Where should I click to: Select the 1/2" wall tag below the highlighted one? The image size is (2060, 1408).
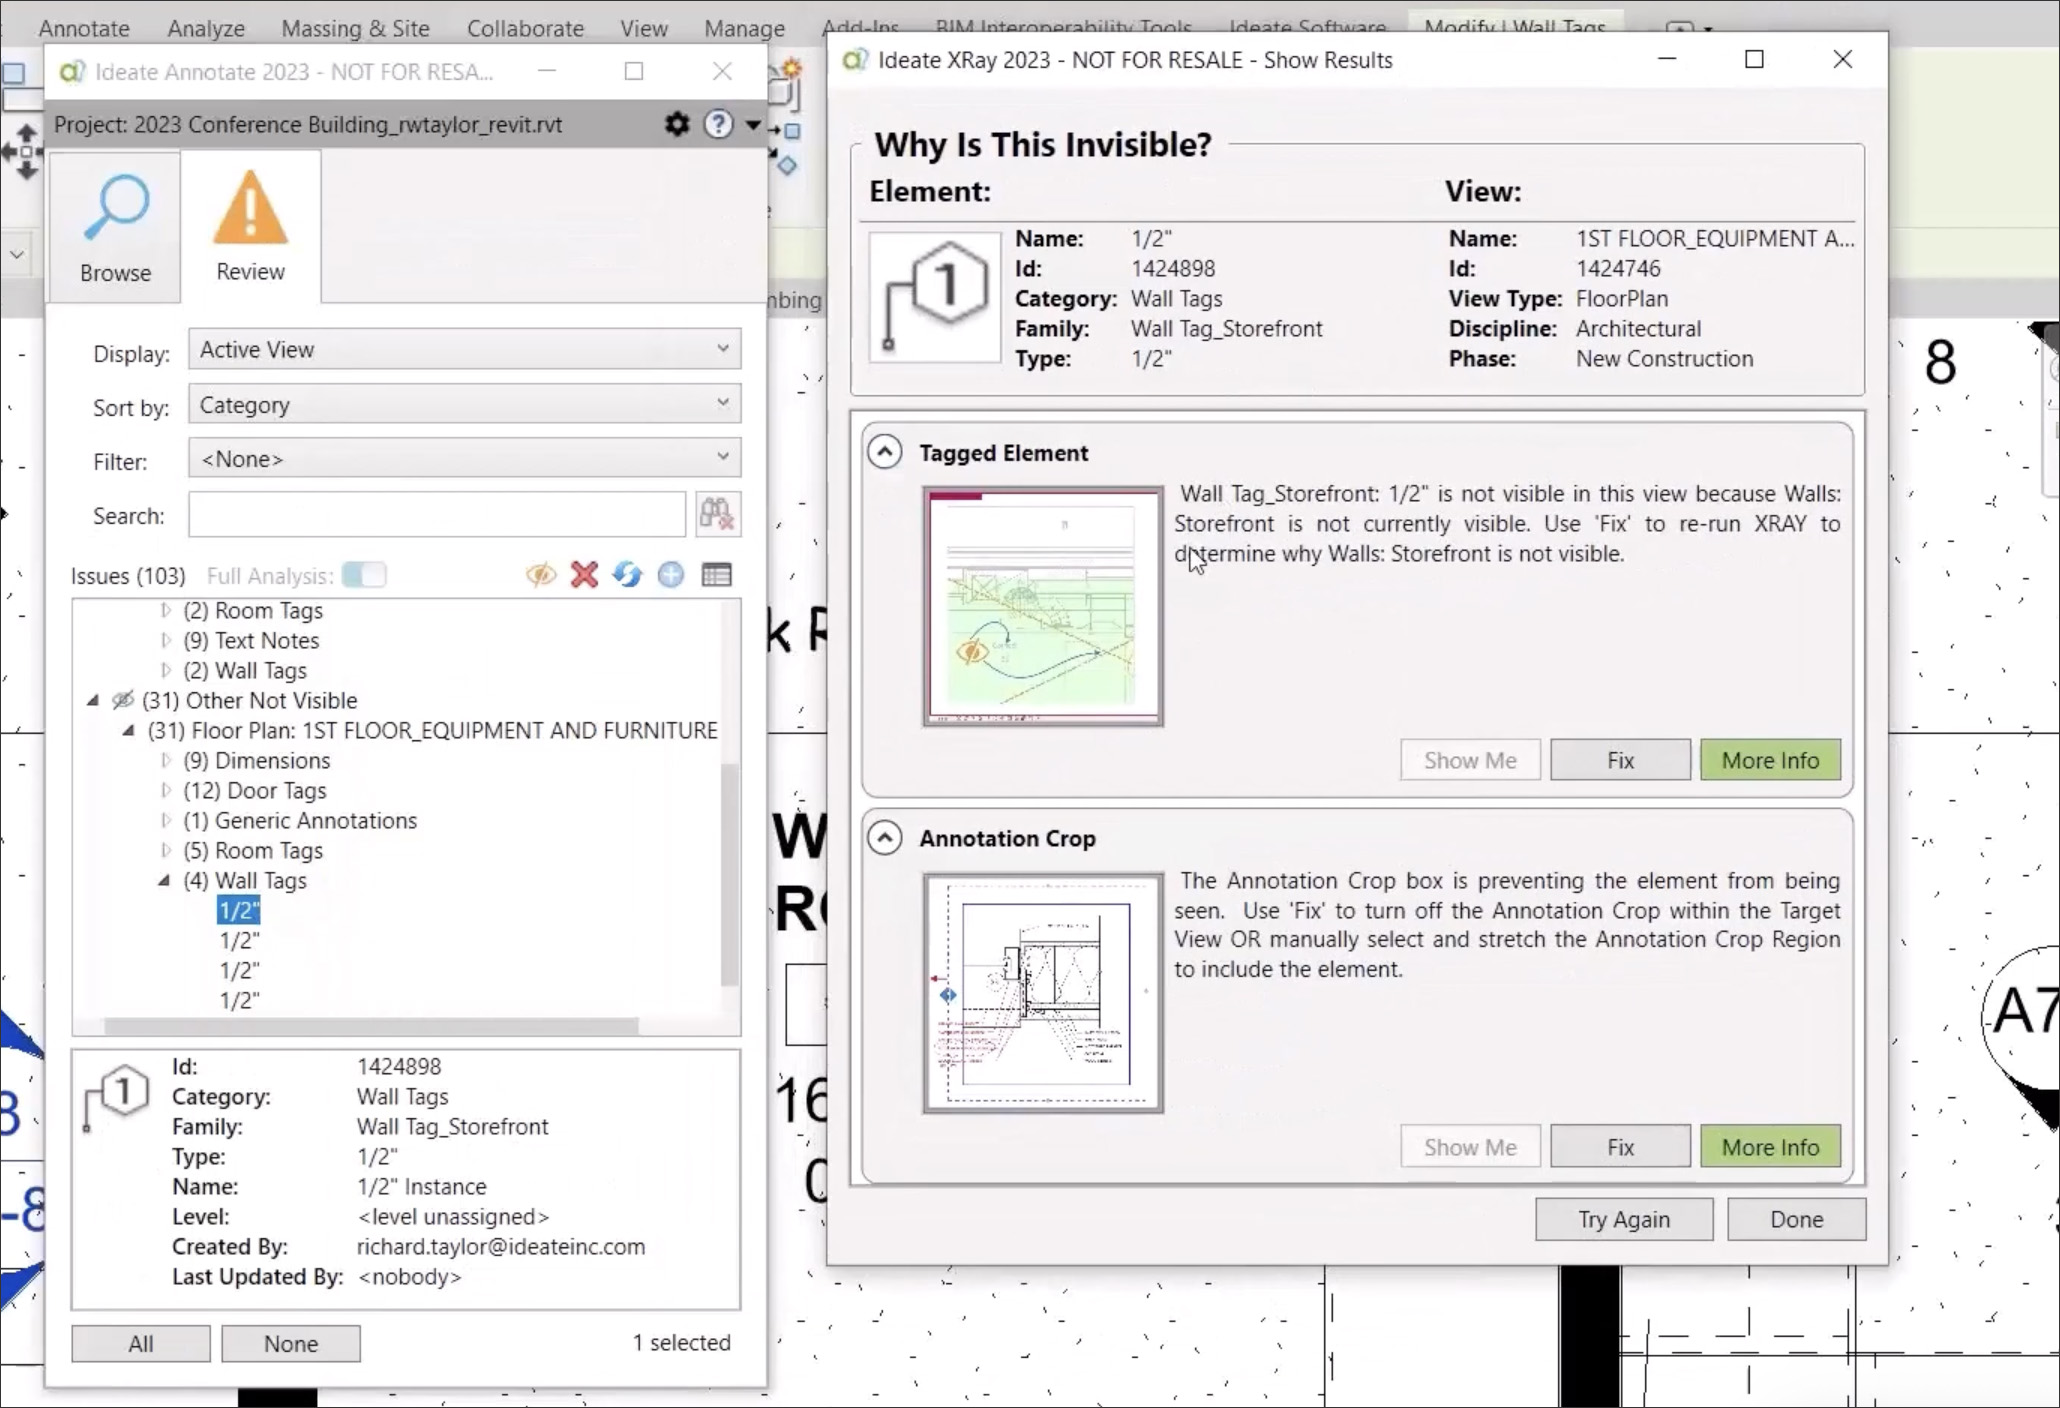pyautogui.click(x=239, y=940)
